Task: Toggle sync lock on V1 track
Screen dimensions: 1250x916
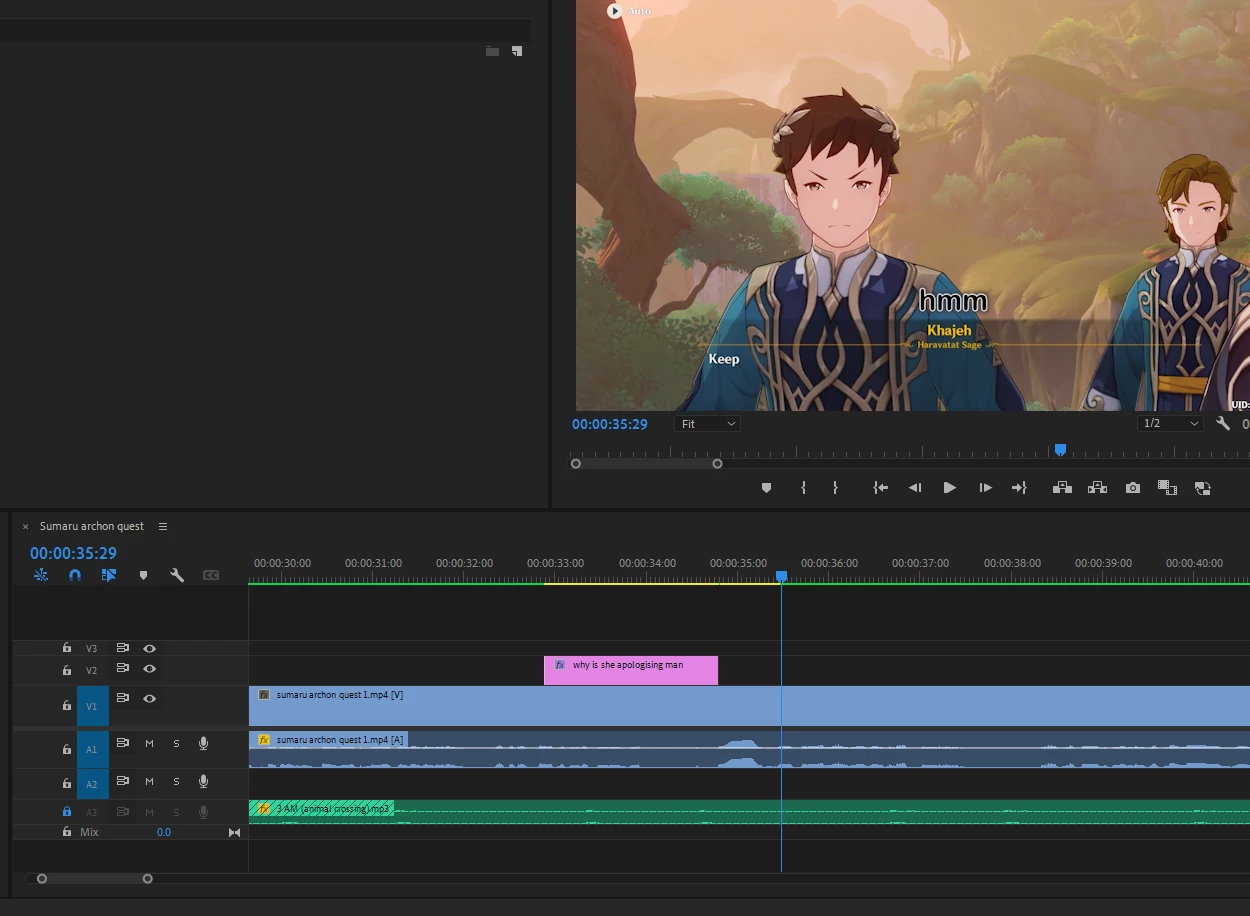Action: tap(123, 698)
